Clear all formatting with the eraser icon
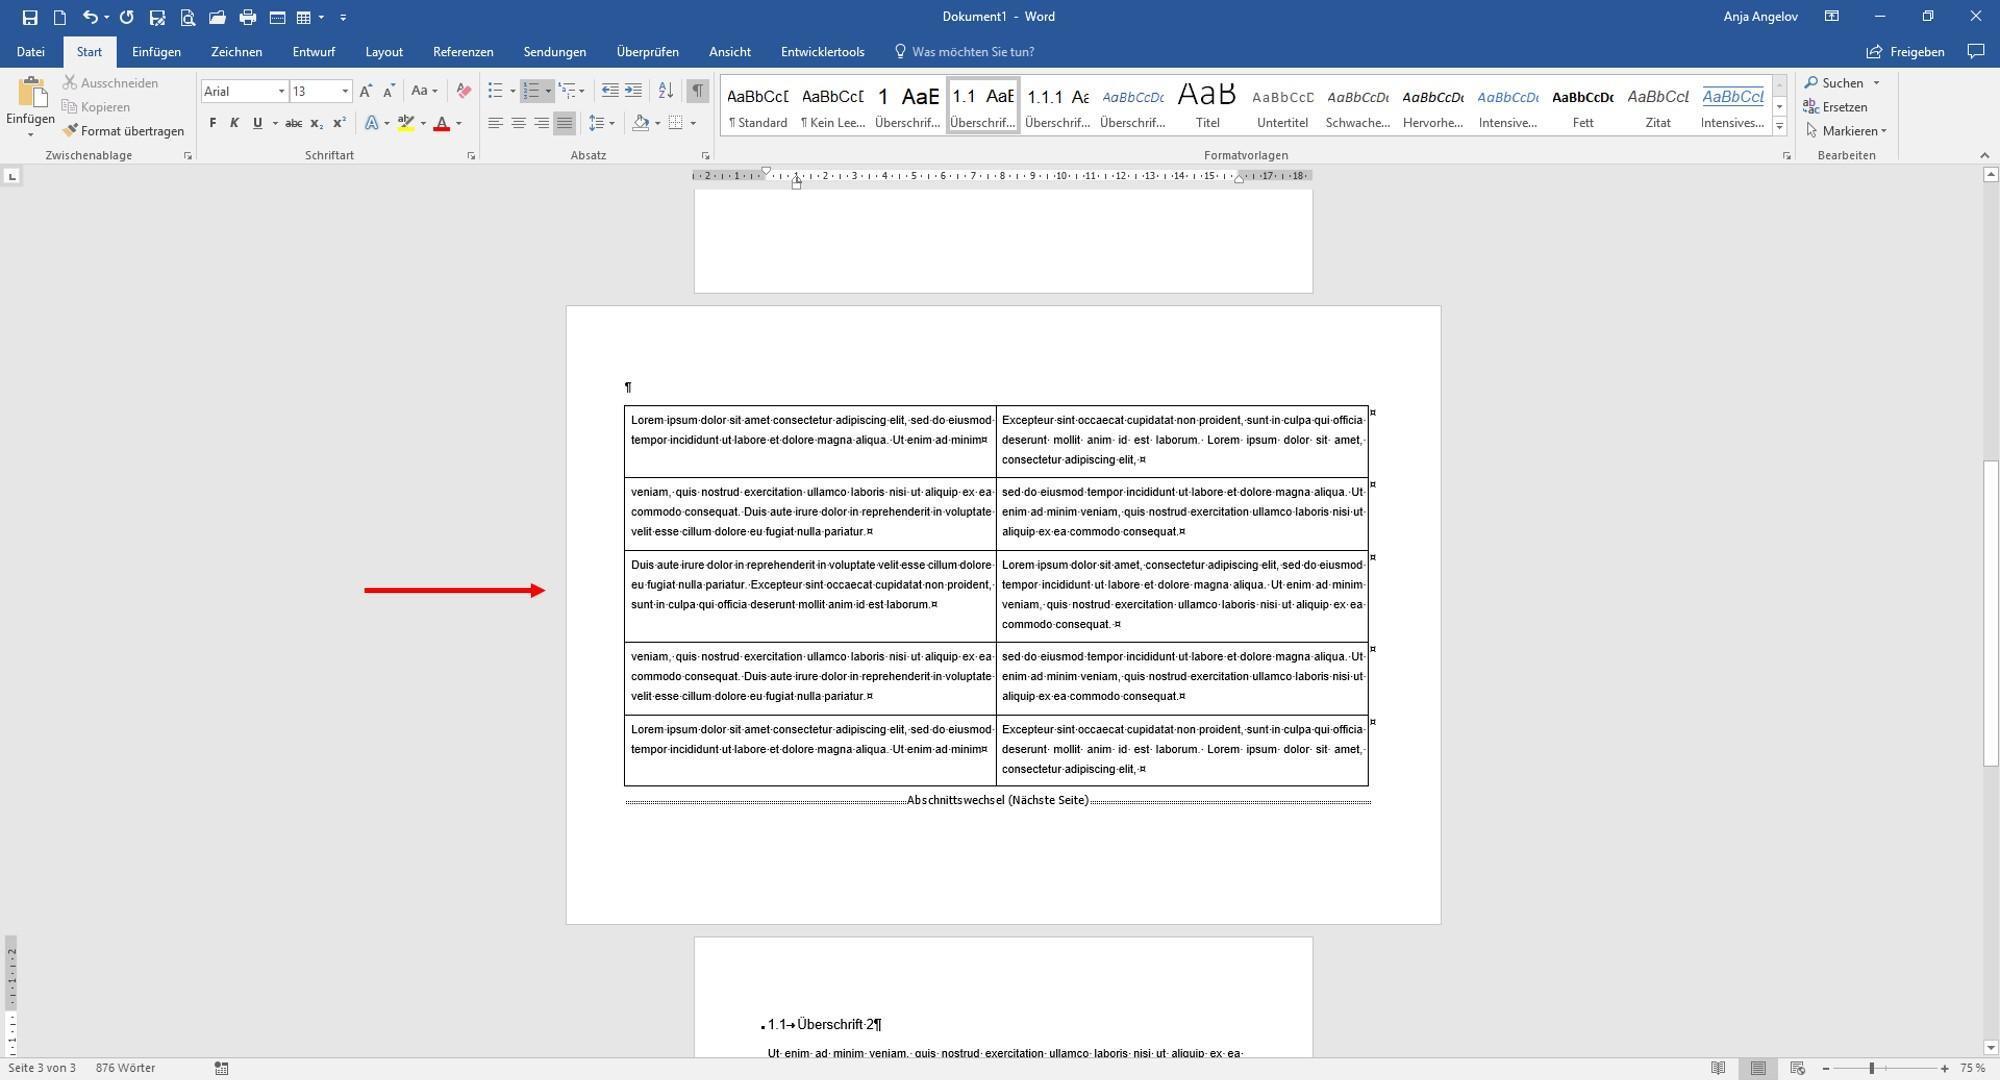This screenshot has width=2000, height=1080. [463, 91]
